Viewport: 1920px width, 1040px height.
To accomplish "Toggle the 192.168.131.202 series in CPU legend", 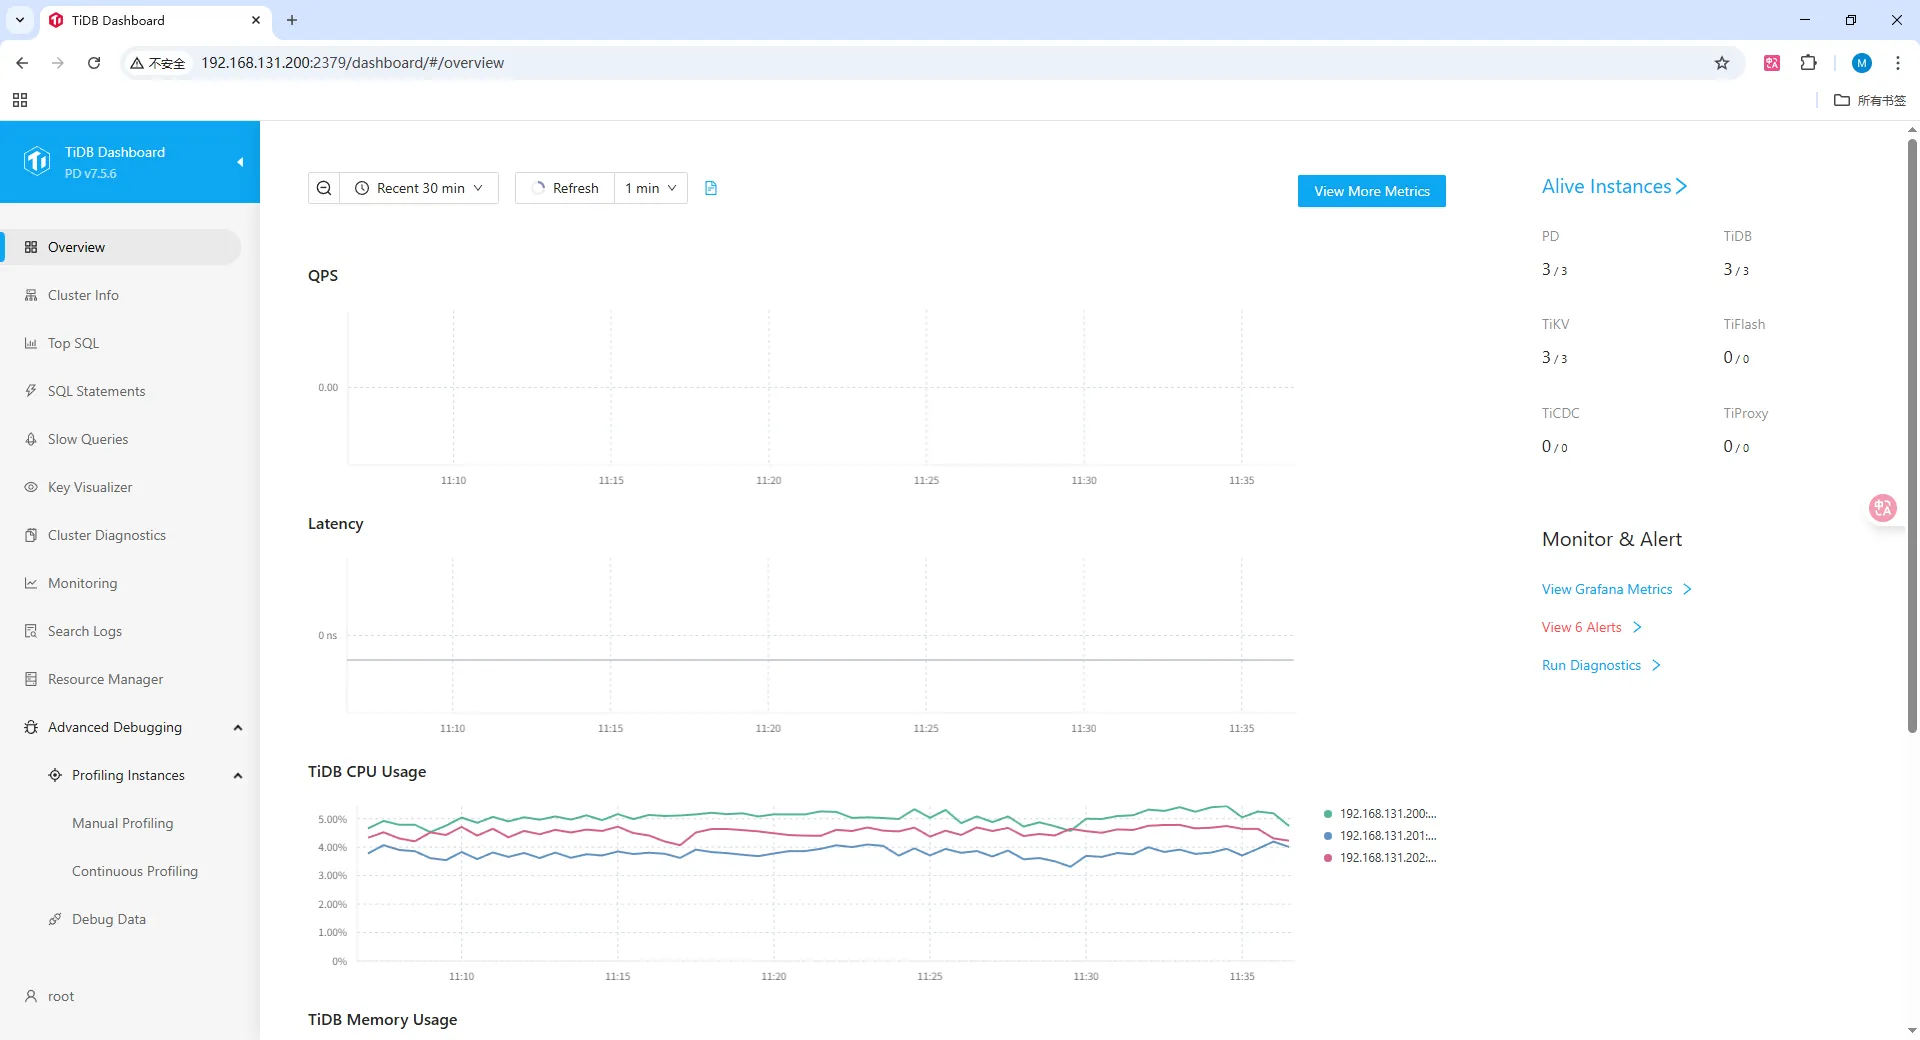I will pyautogui.click(x=1386, y=858).
